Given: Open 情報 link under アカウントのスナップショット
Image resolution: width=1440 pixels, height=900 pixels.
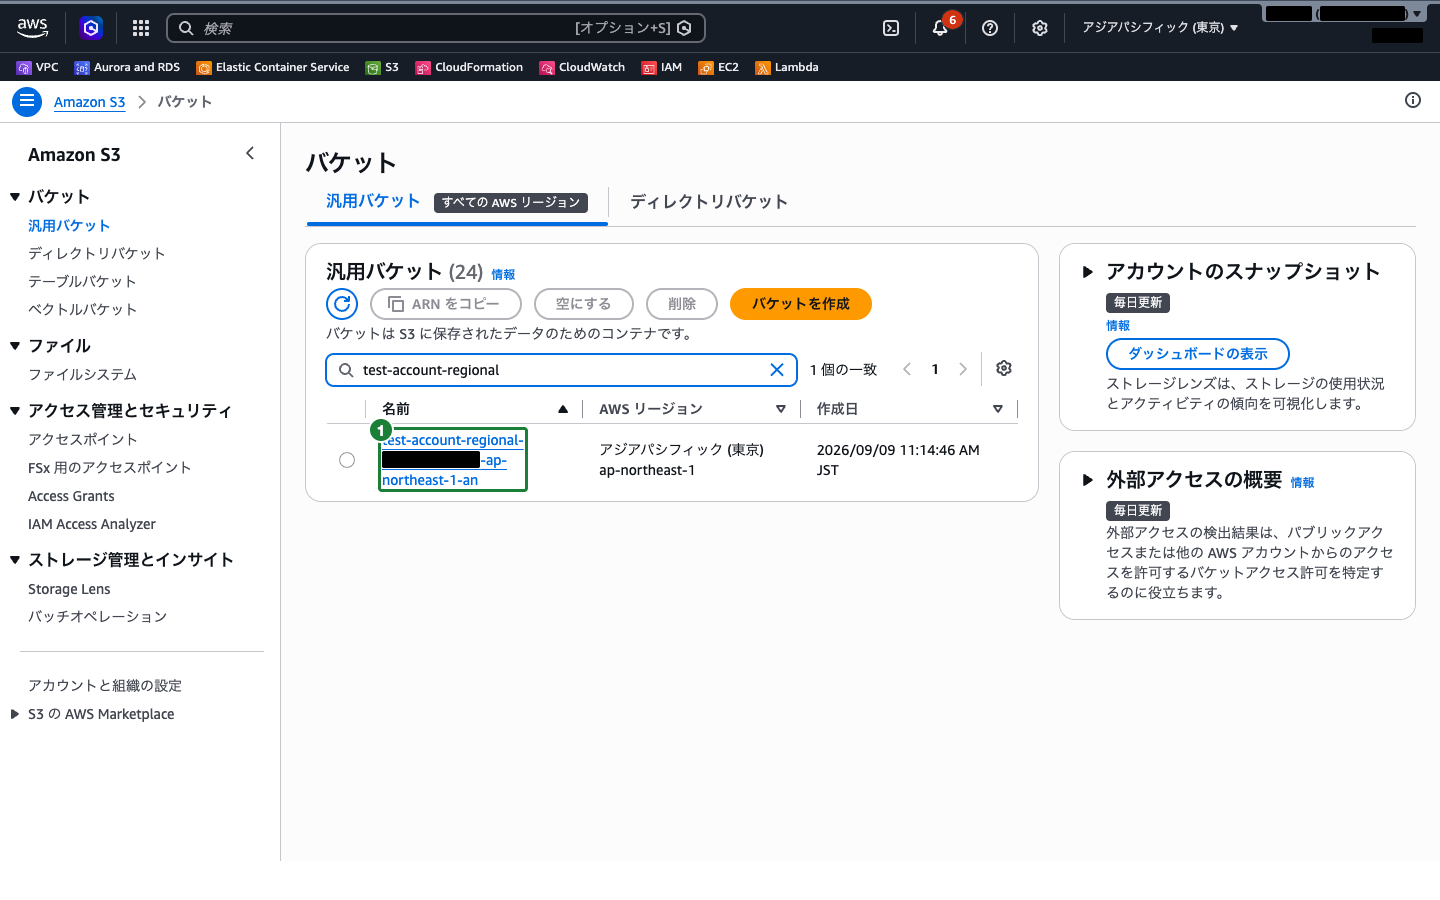Looking at the screenshot, I should 1118,326.
